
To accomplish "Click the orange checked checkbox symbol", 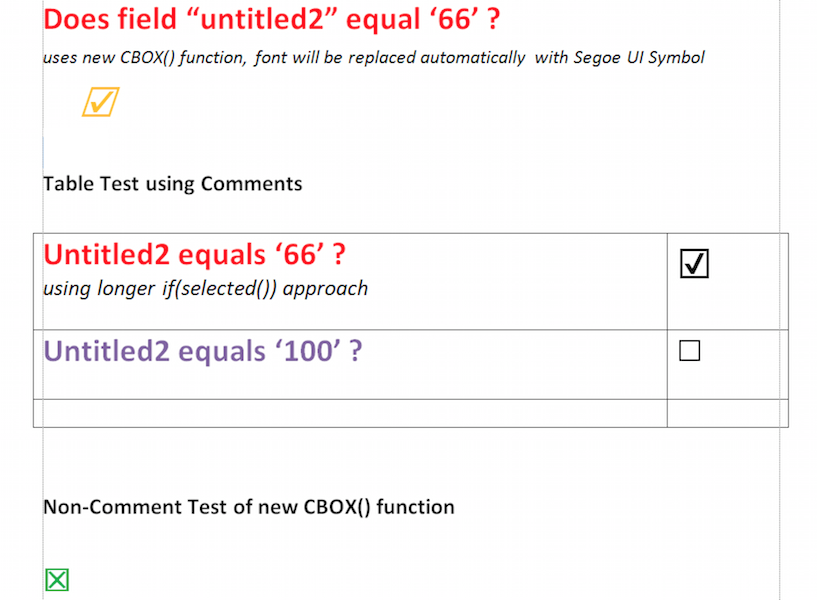I will [x=101, y=102].
